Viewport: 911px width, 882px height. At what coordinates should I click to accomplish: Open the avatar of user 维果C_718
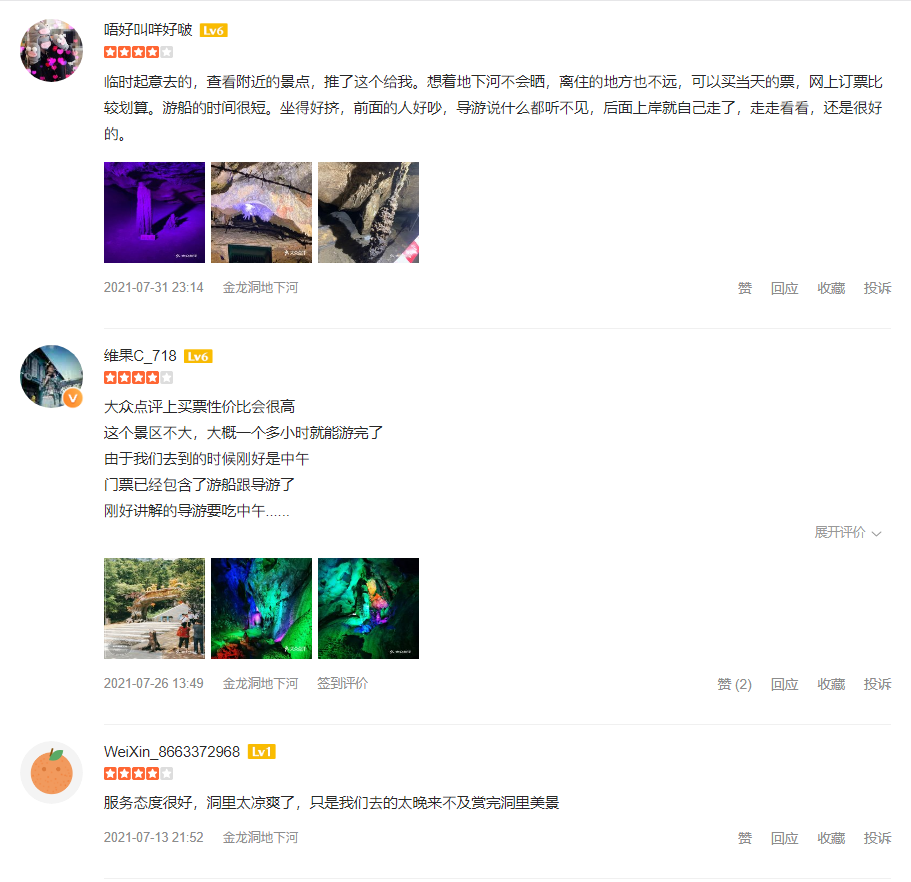51,377
